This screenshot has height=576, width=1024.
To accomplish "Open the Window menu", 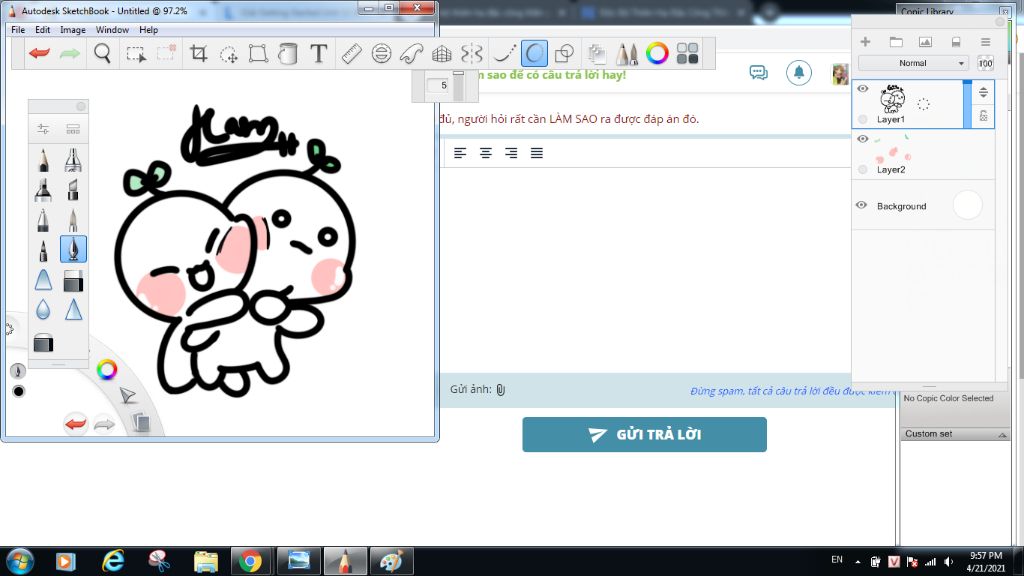I will point(112,30).
